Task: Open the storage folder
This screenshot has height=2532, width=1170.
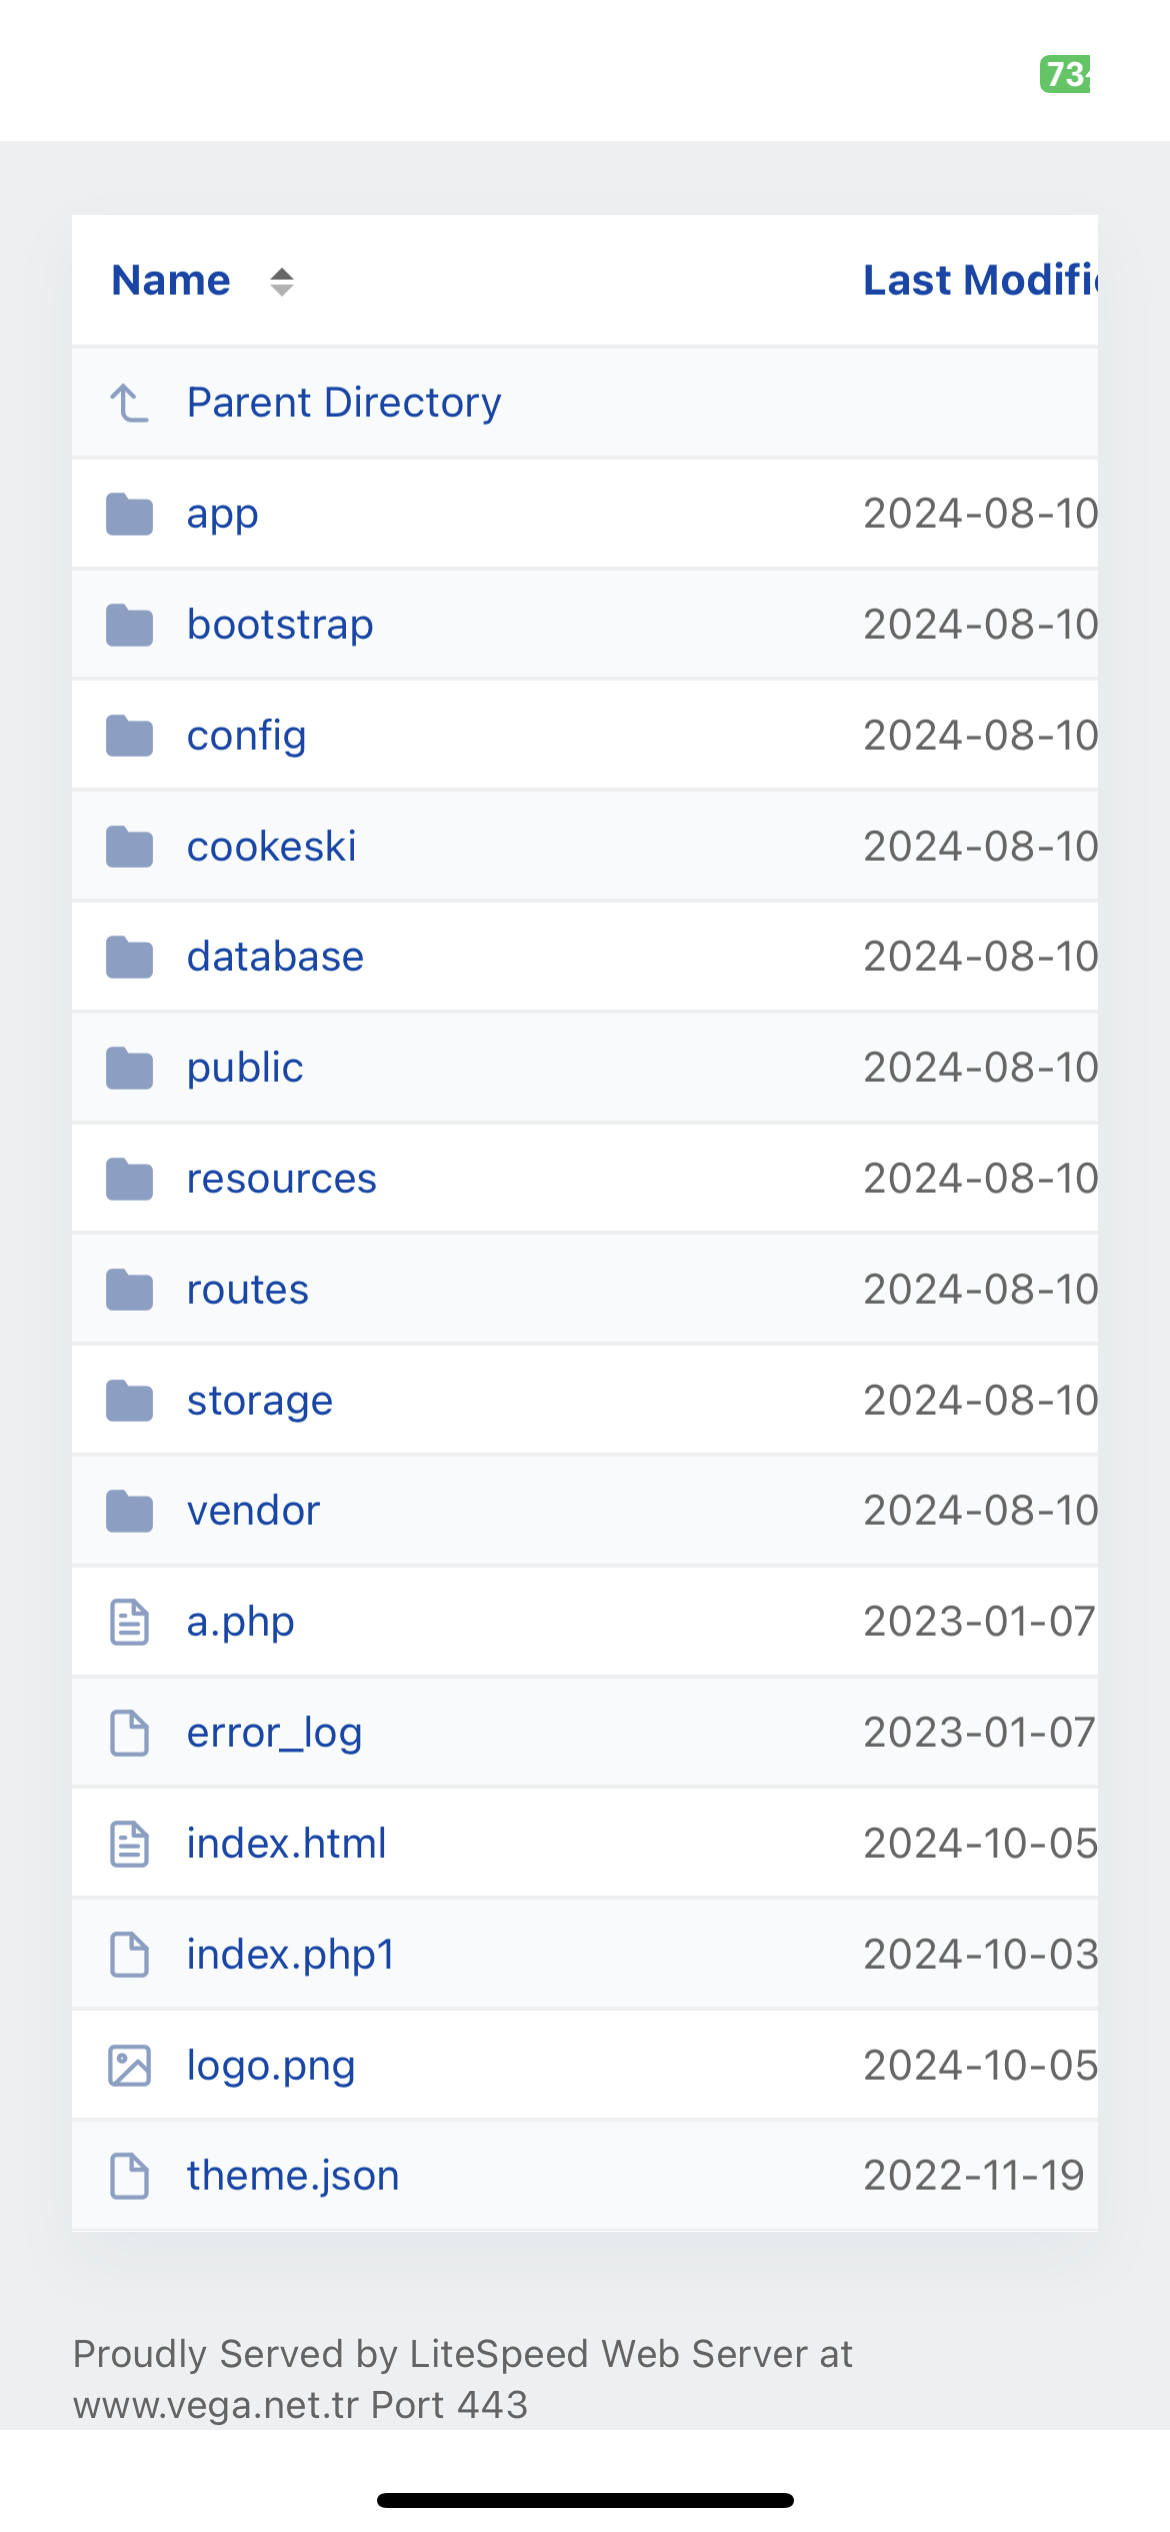Action: (260, 1401)
